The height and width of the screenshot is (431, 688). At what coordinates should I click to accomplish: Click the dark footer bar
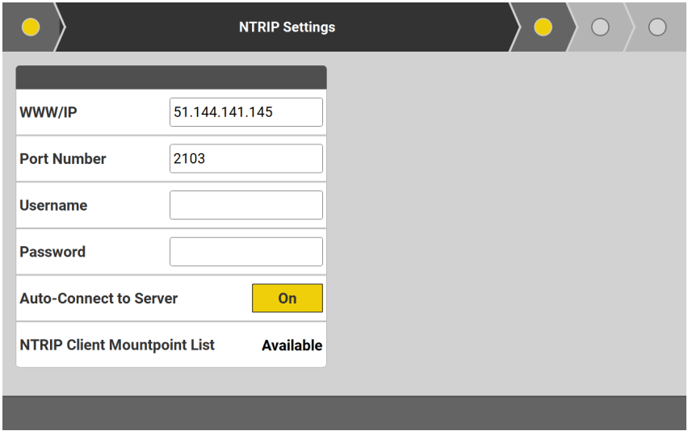(344, 412)
